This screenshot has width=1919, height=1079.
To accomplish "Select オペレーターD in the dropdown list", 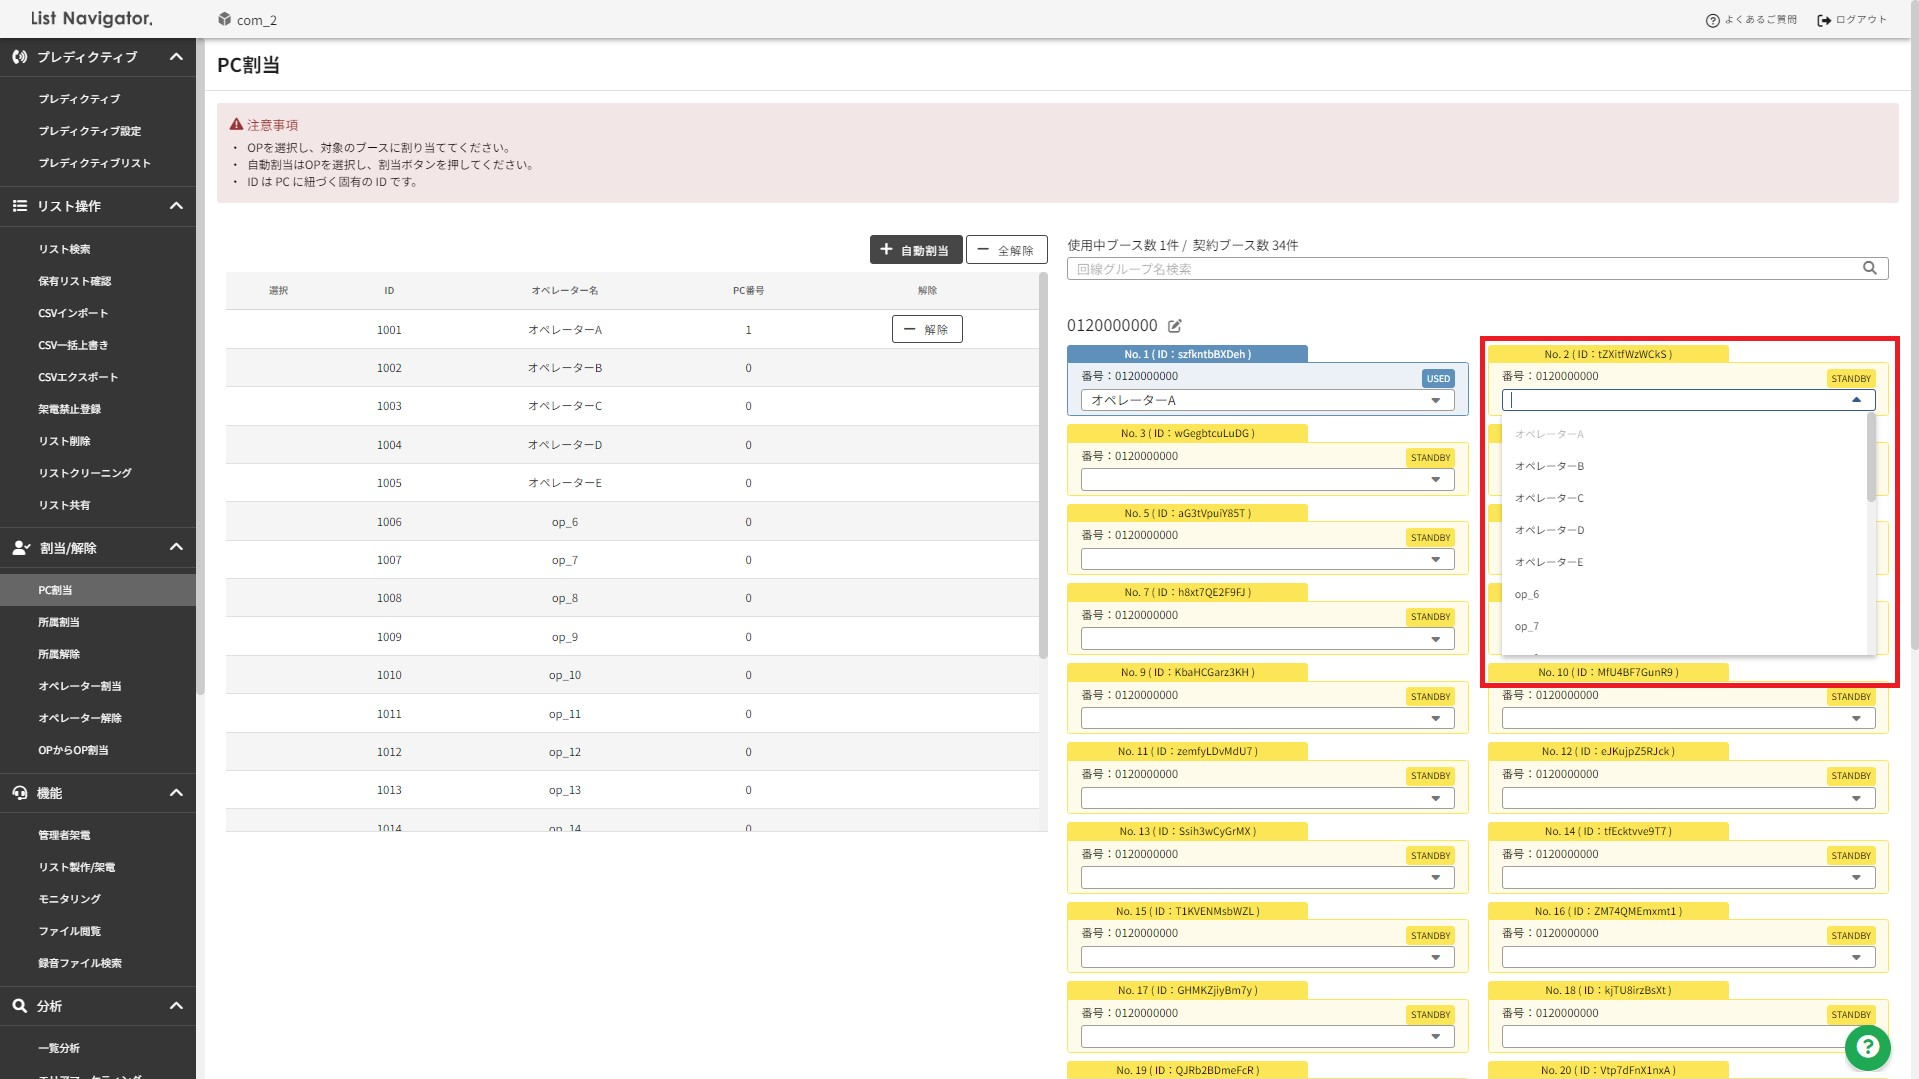I will coord(1685,530).
